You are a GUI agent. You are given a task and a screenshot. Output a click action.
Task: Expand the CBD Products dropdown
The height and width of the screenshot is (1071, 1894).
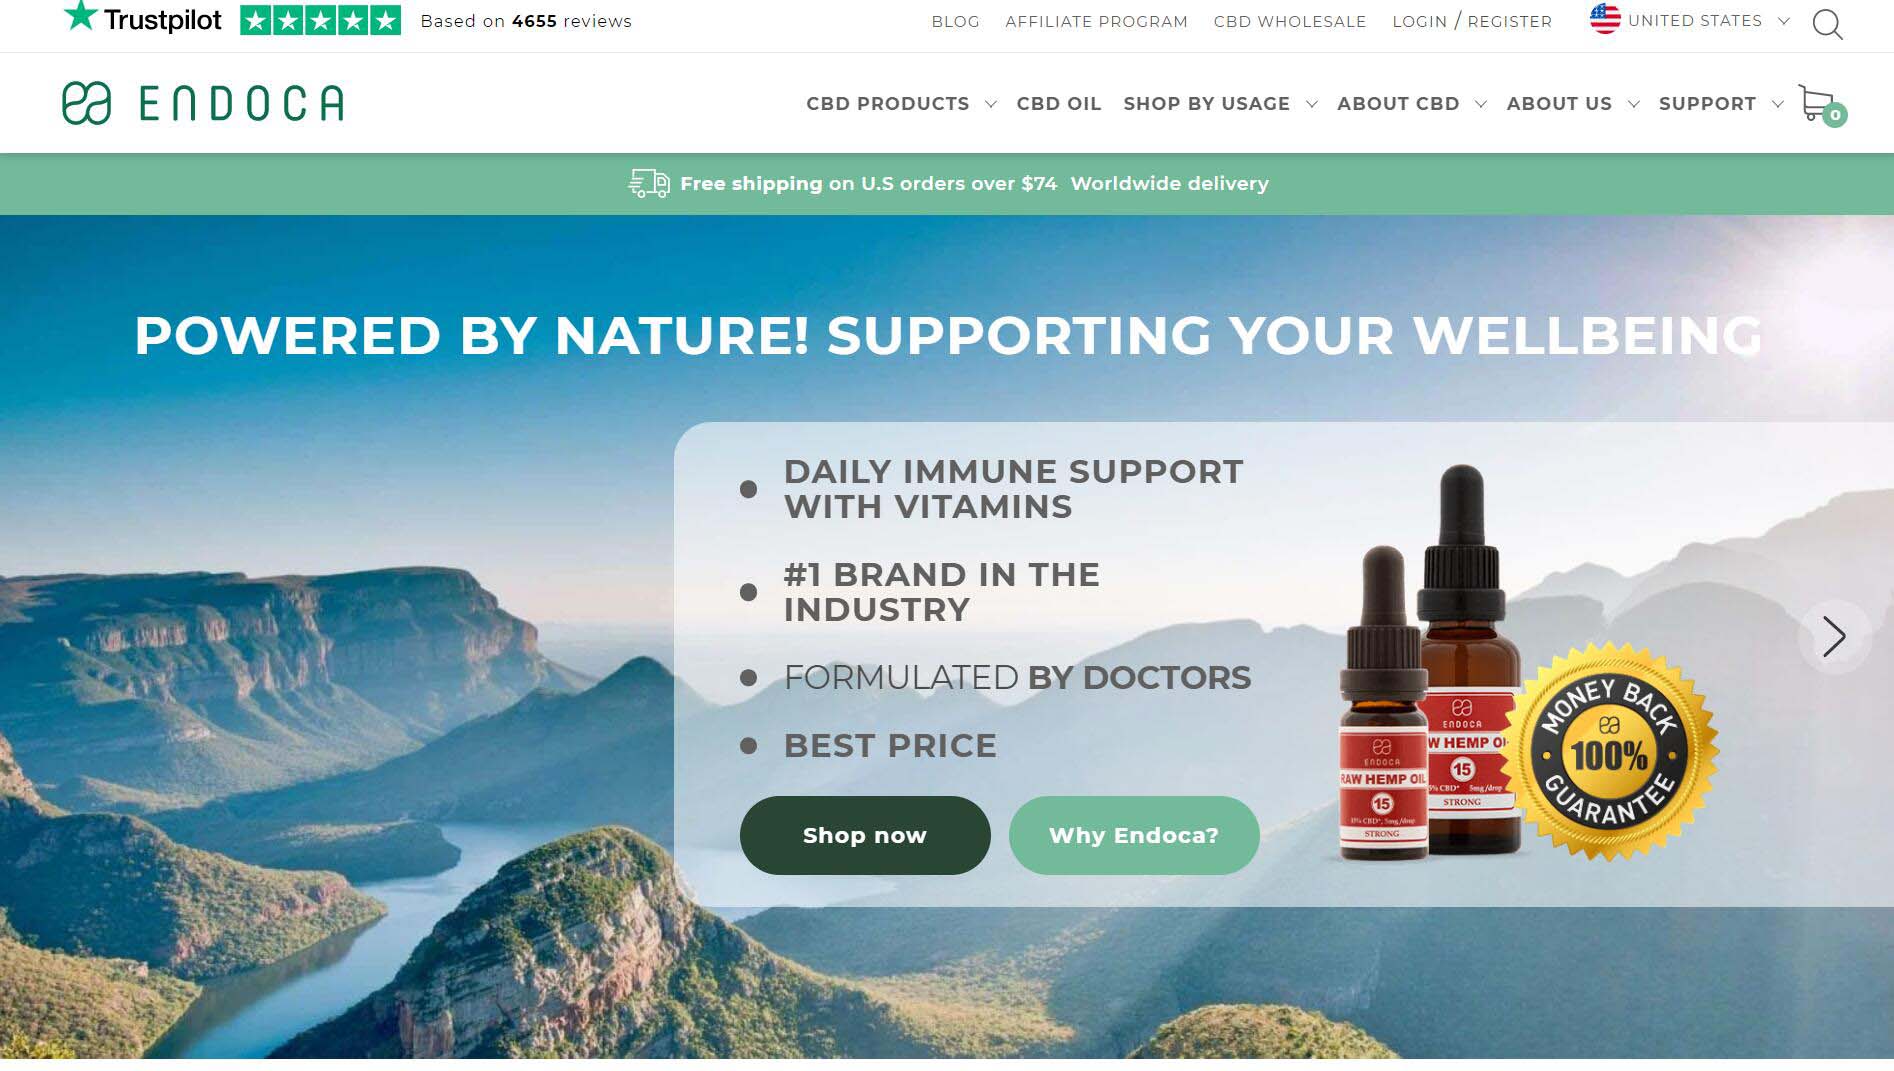point(901,104)
